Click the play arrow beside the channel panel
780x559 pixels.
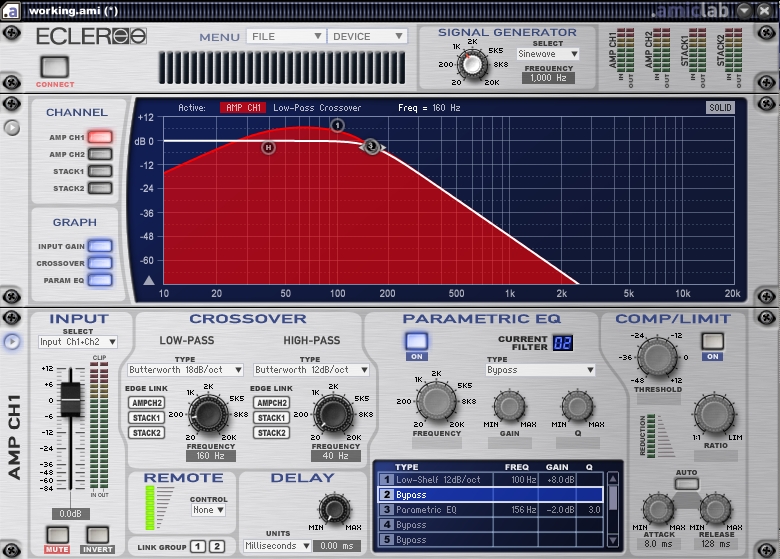click(12, 128)
